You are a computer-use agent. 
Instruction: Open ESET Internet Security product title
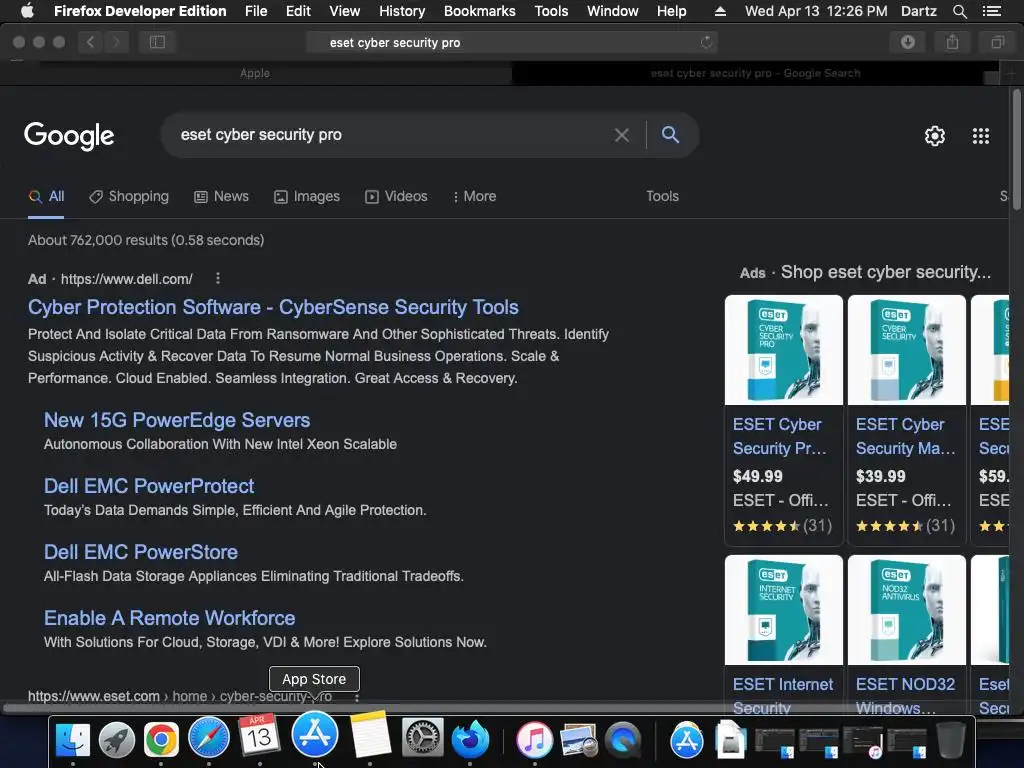[x=782, y=695]
